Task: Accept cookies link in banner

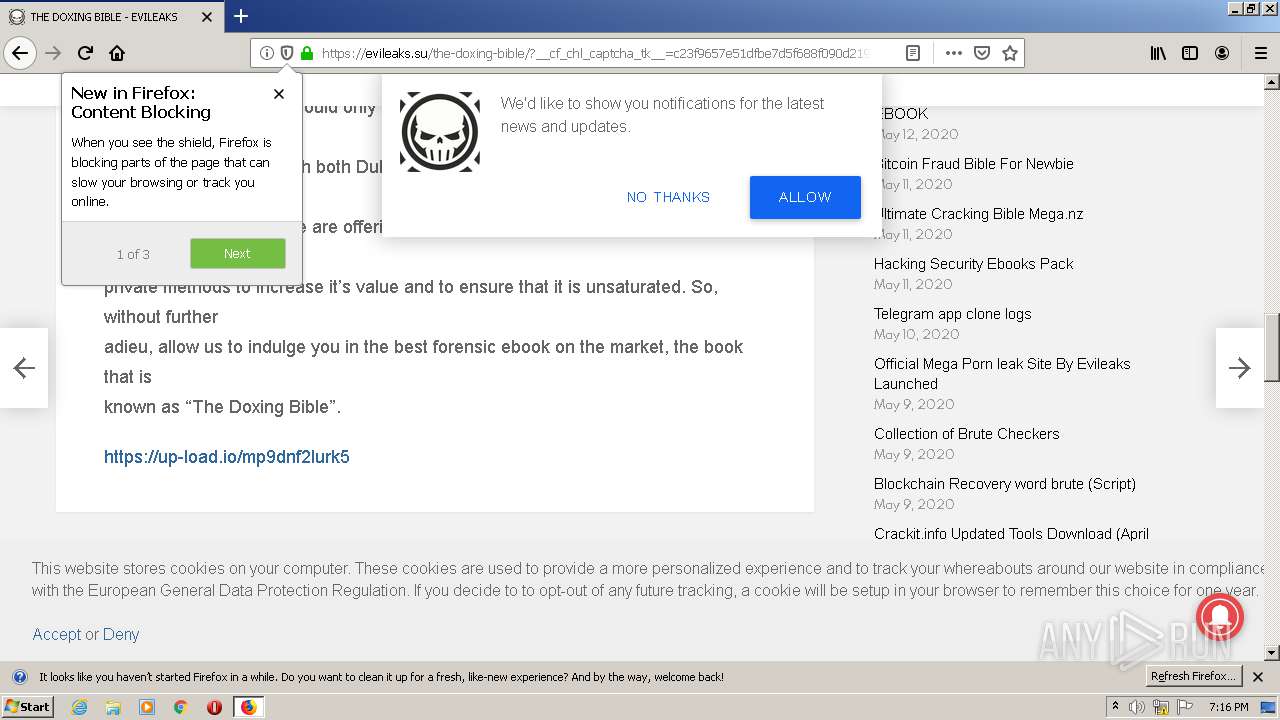Action: tap(56, 634)
